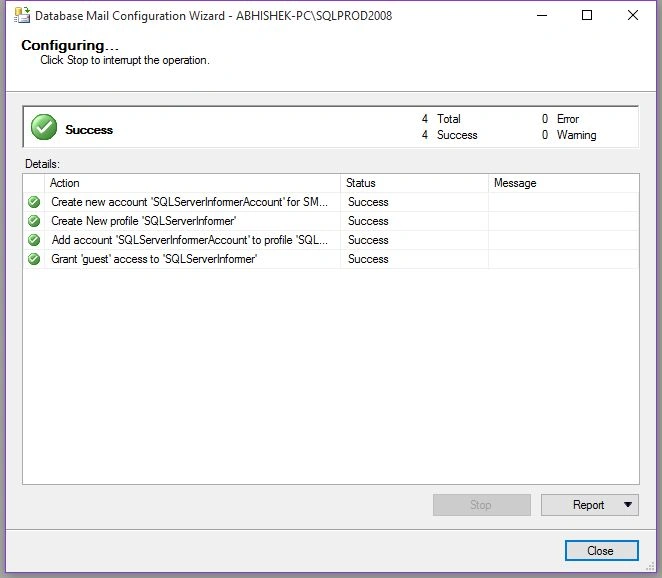Maximize the Database Mail Configuration Wizard window

click(587, 16)
